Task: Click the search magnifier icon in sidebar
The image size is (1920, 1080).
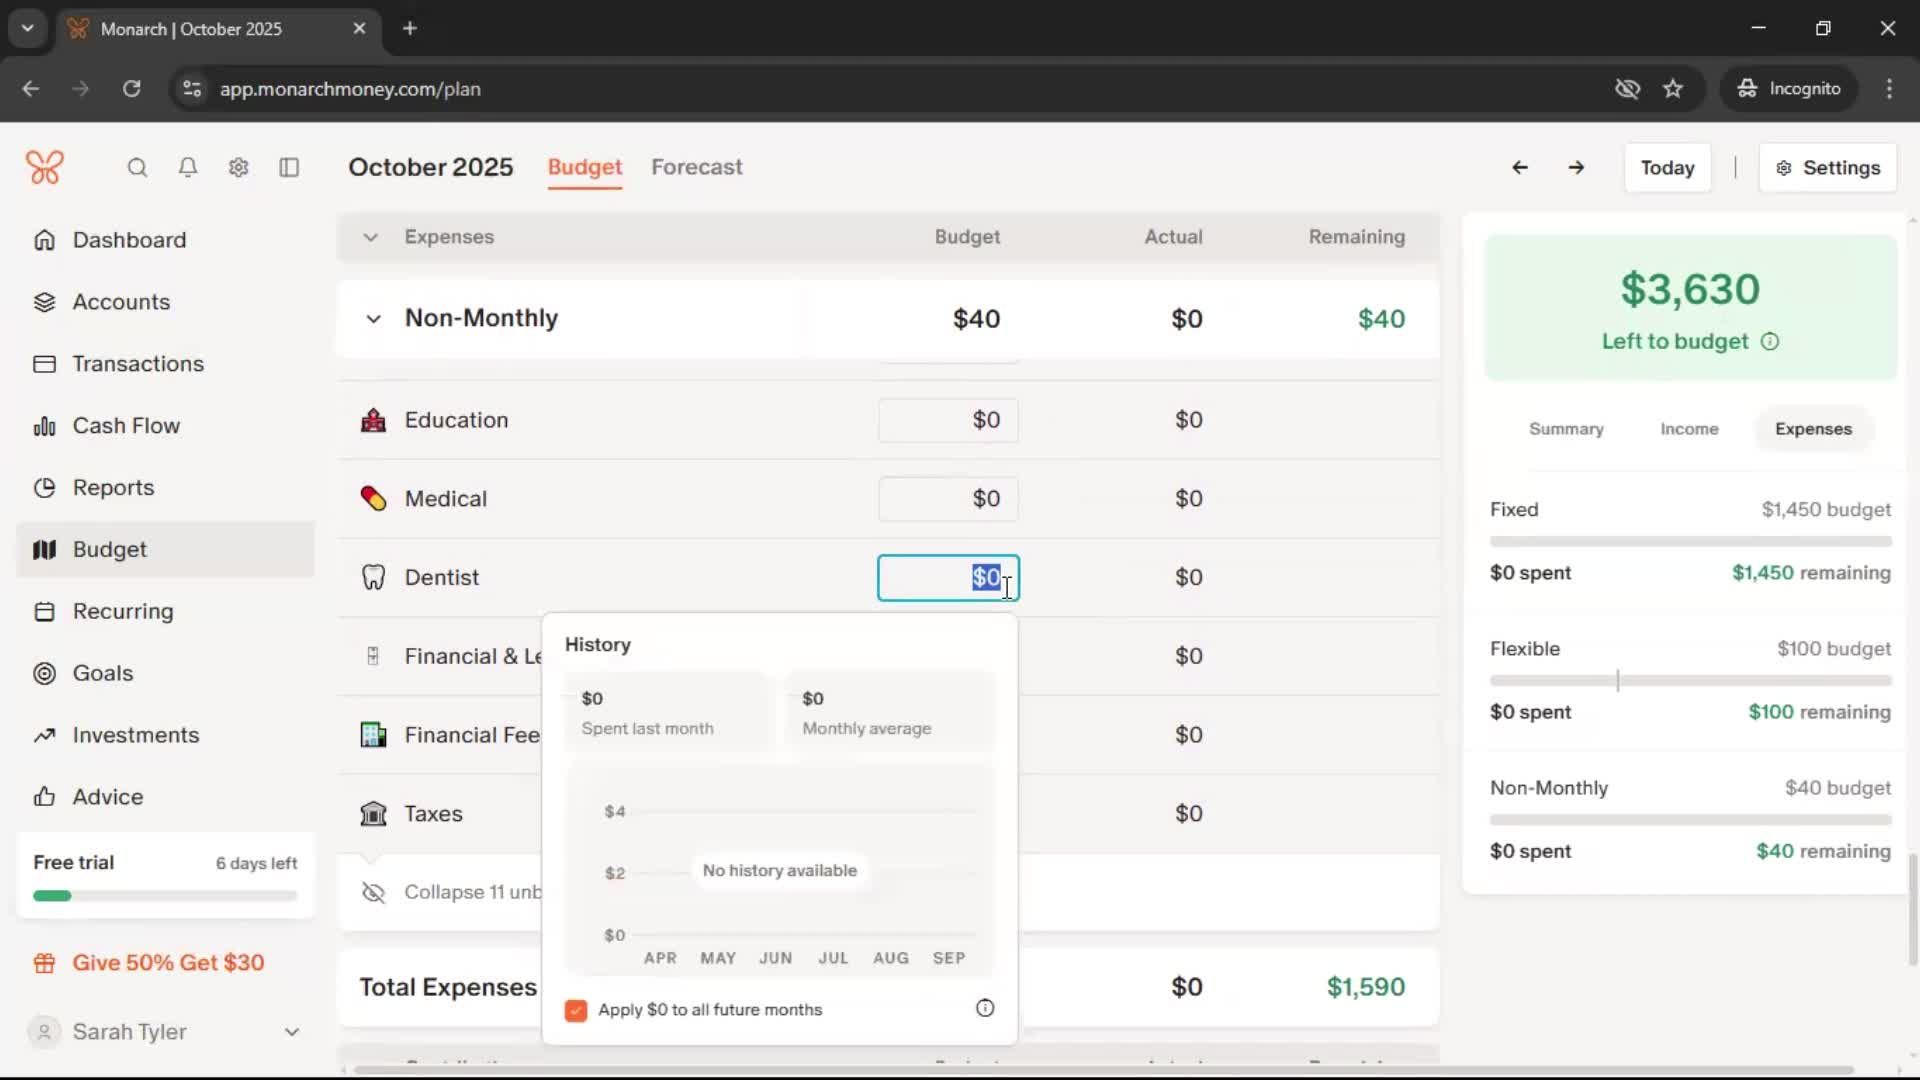Action: pyautogui.click(x=137, y=168)
